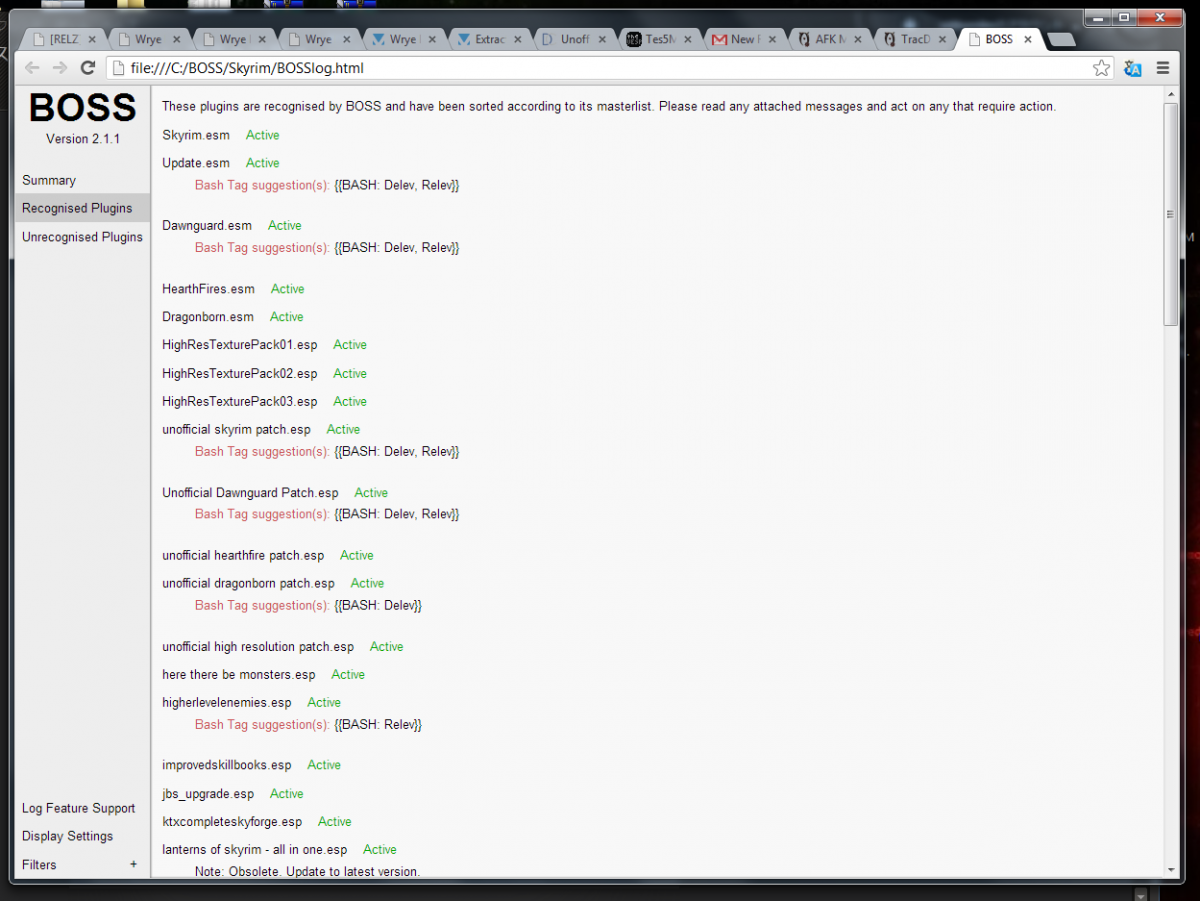
Task: Click the Skyrim.esm plugin name
Action: (x=196, y=135)
